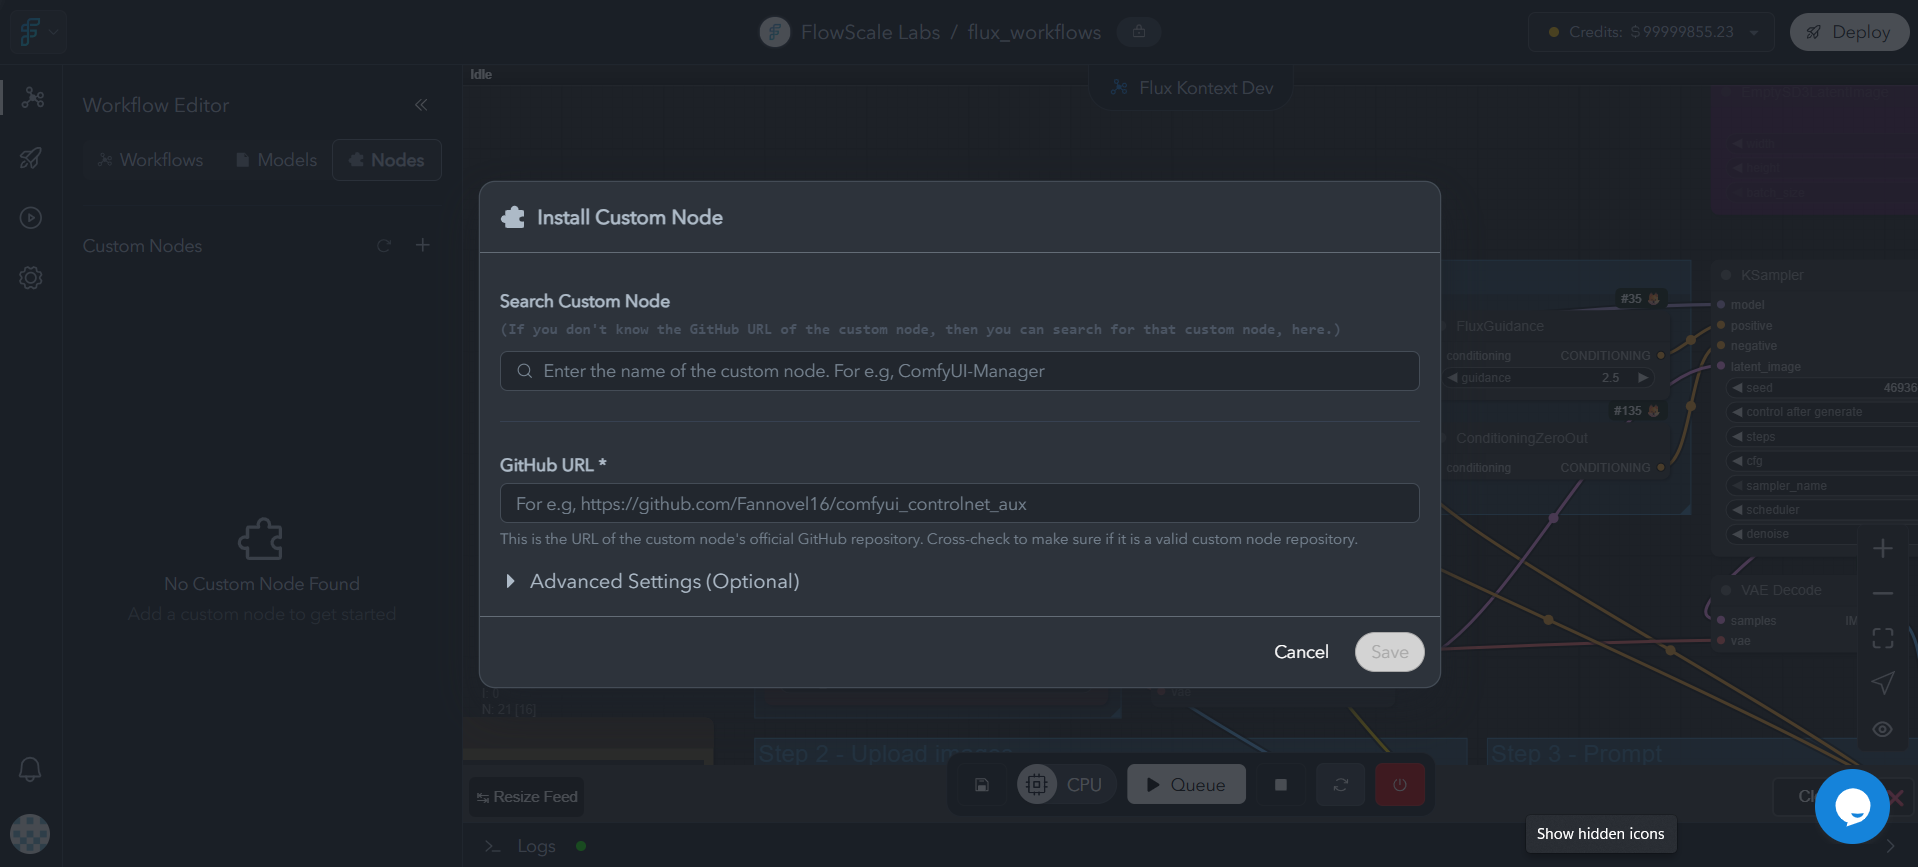The height and width of the screenshot is (867, 1918).
Task: Open the workflow editor sidebar icon
Action: point(32,97)
